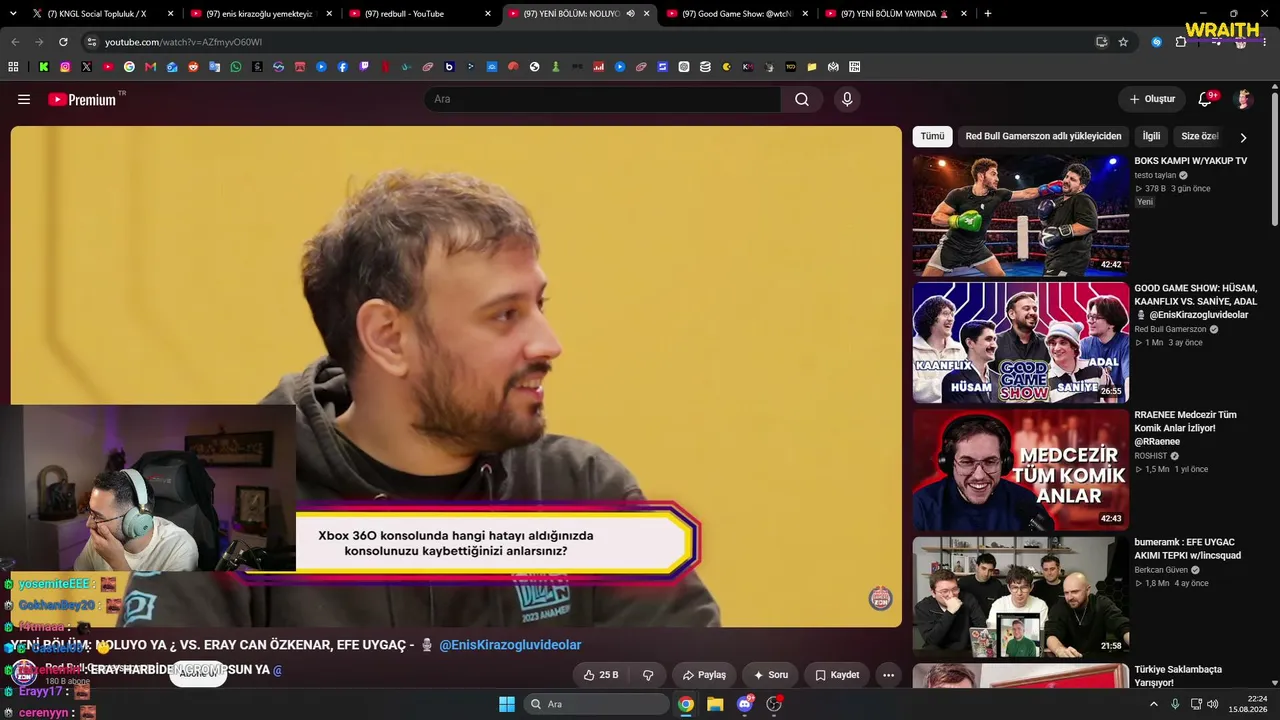Open the Reddit bookmark
Screen dimensions: 1280x720
click(193, 67)
